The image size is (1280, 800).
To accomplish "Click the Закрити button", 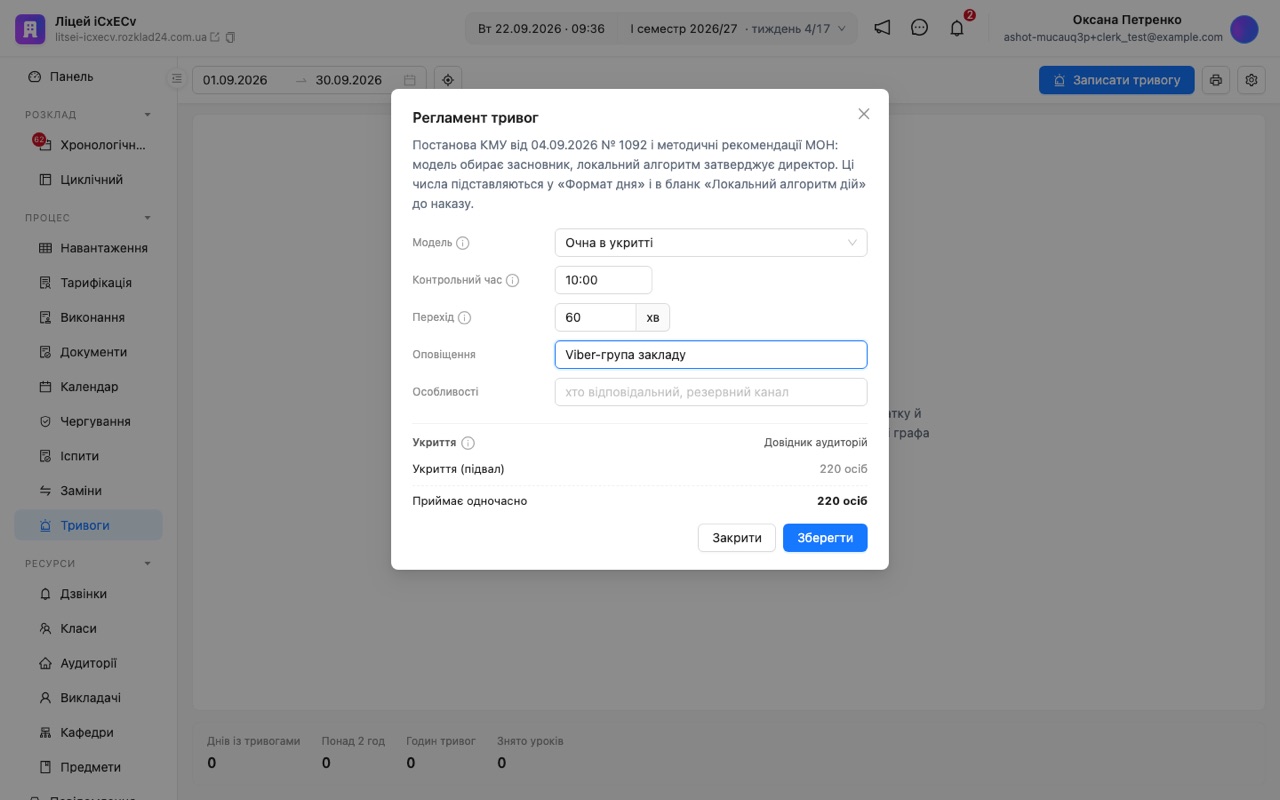I will pos(737,538).
